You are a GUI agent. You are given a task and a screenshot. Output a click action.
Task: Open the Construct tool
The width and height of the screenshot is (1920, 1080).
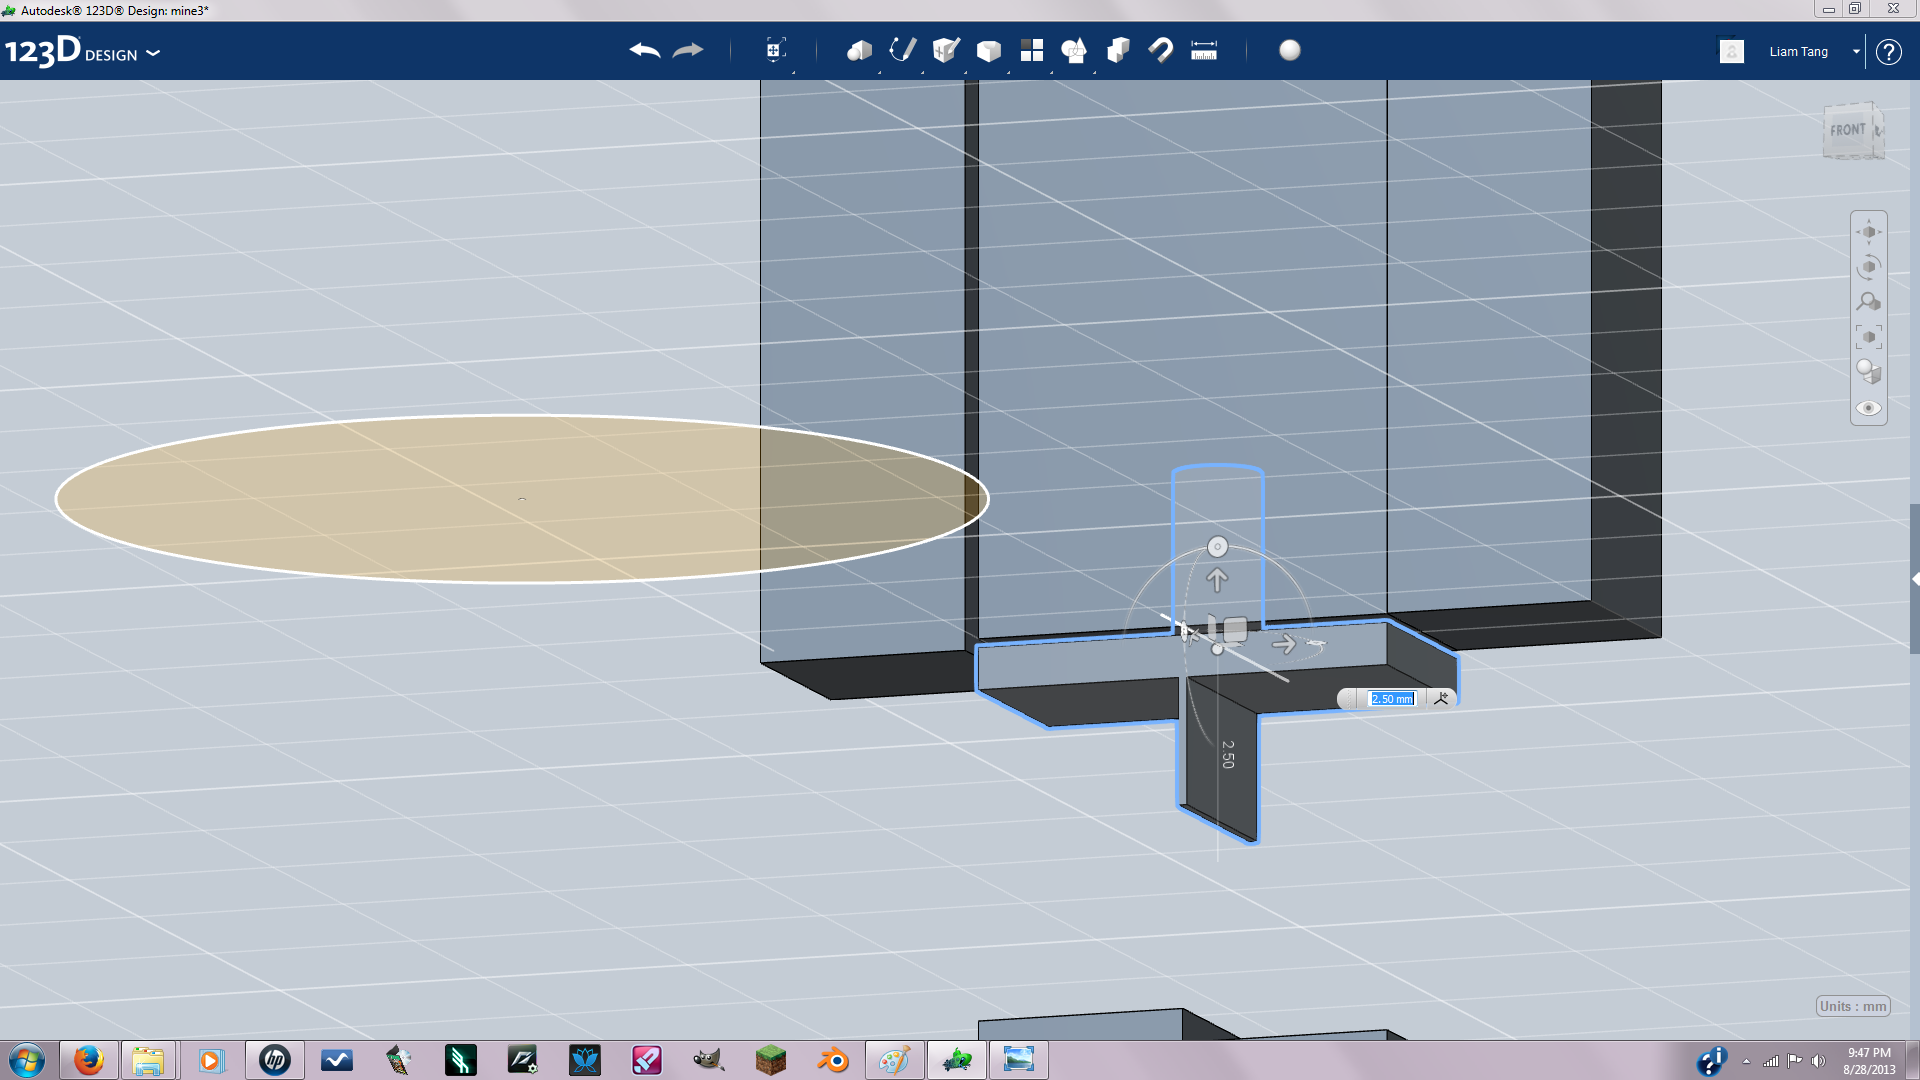946,50
